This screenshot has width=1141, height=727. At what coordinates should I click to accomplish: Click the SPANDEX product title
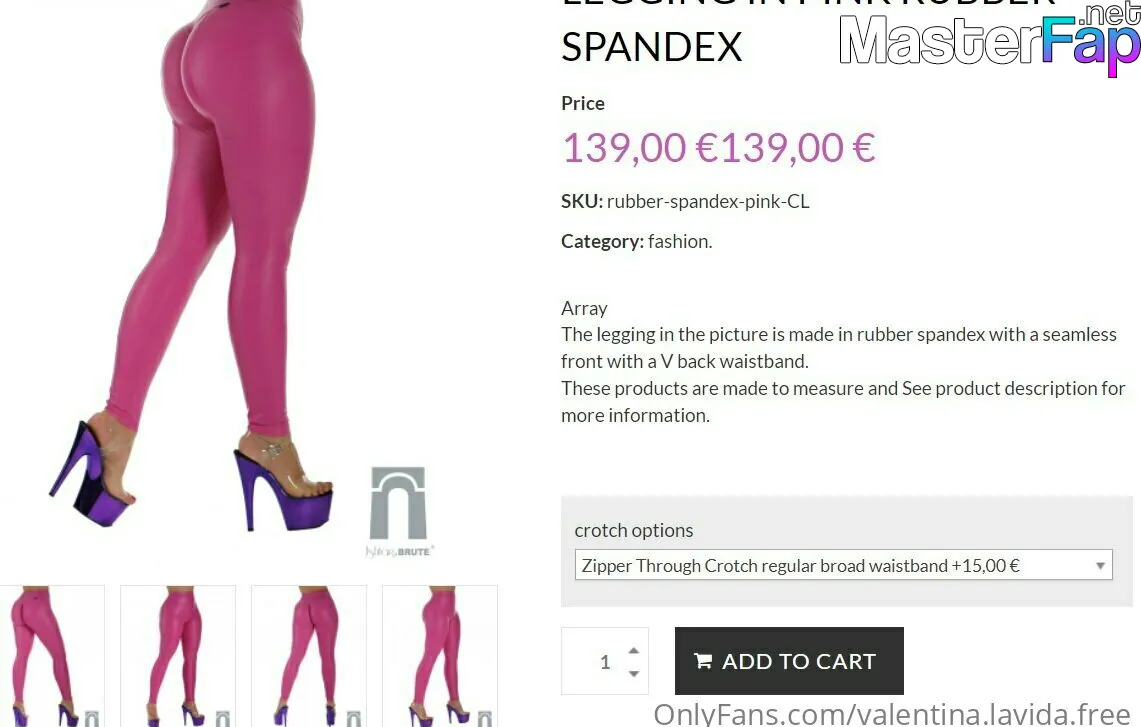(x=651, y=47)
